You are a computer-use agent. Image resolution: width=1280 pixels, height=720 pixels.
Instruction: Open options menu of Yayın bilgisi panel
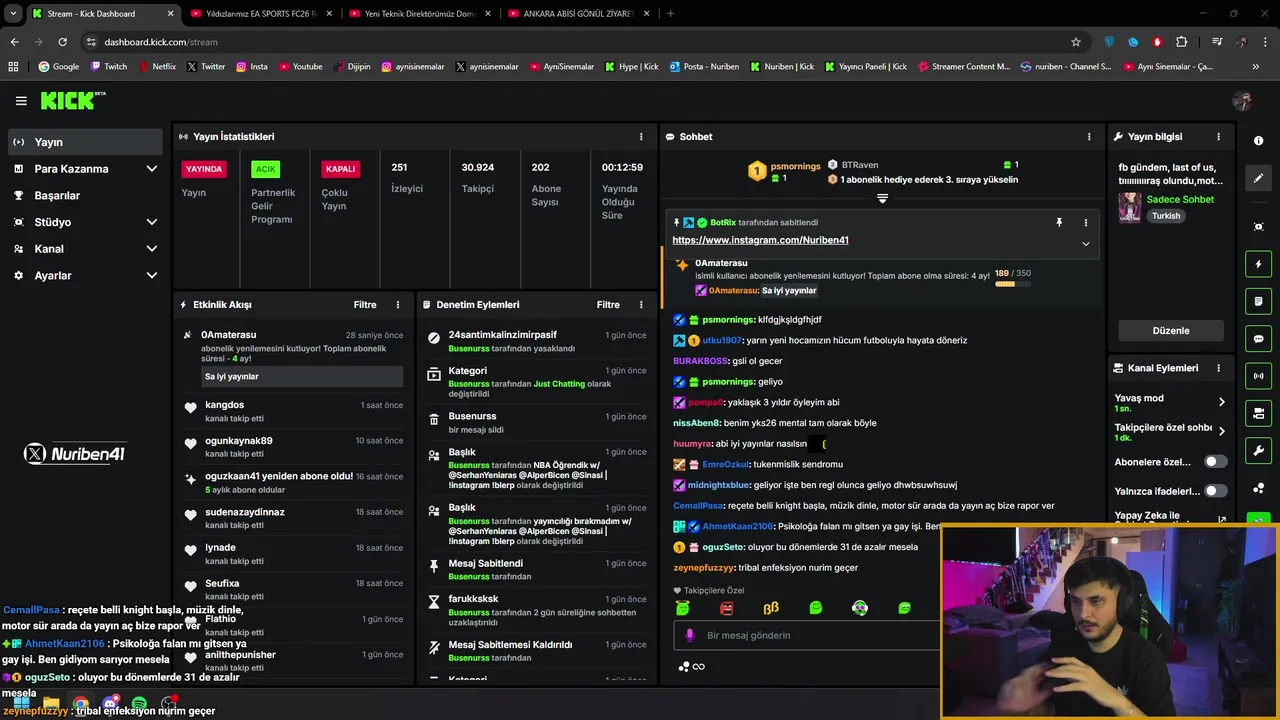click(1218, 137)
